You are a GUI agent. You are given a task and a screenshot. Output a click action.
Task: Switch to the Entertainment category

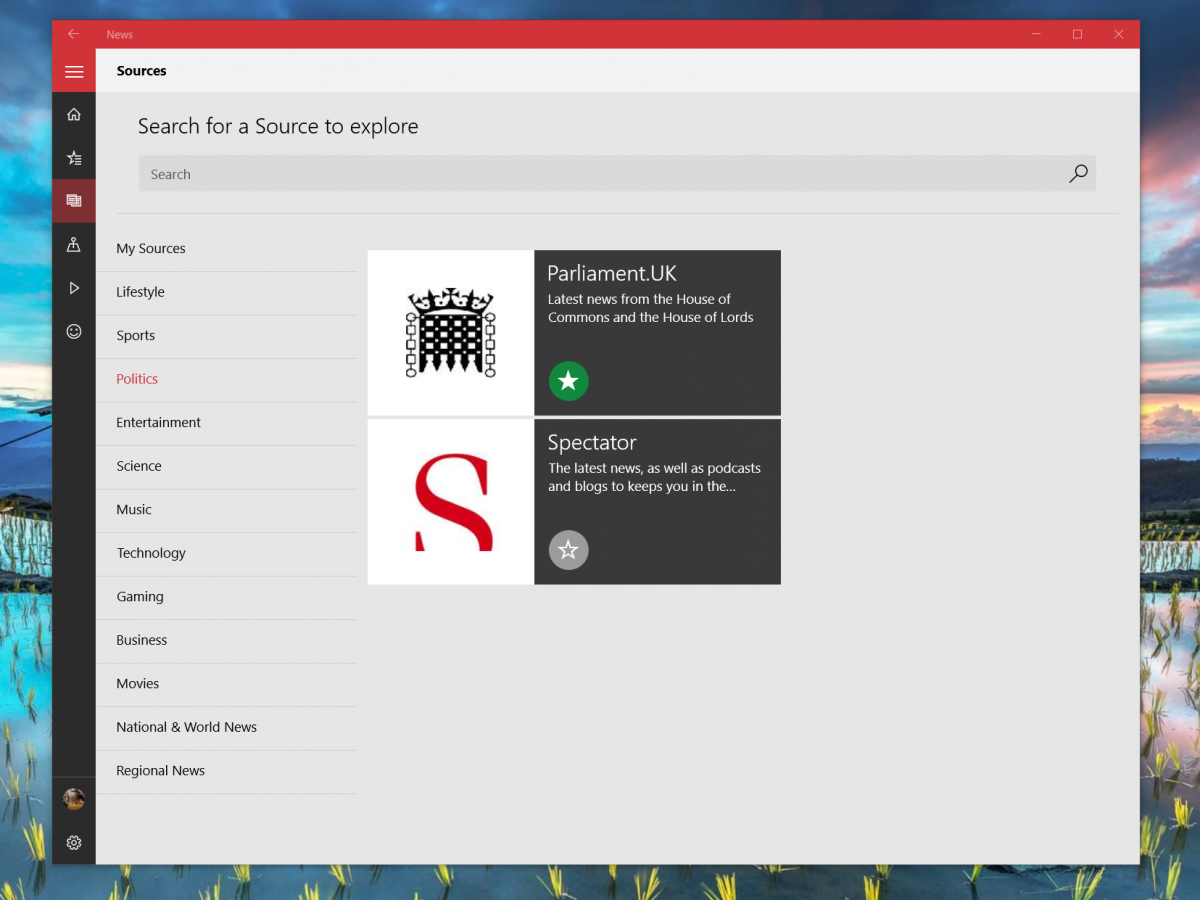(158, 422)
